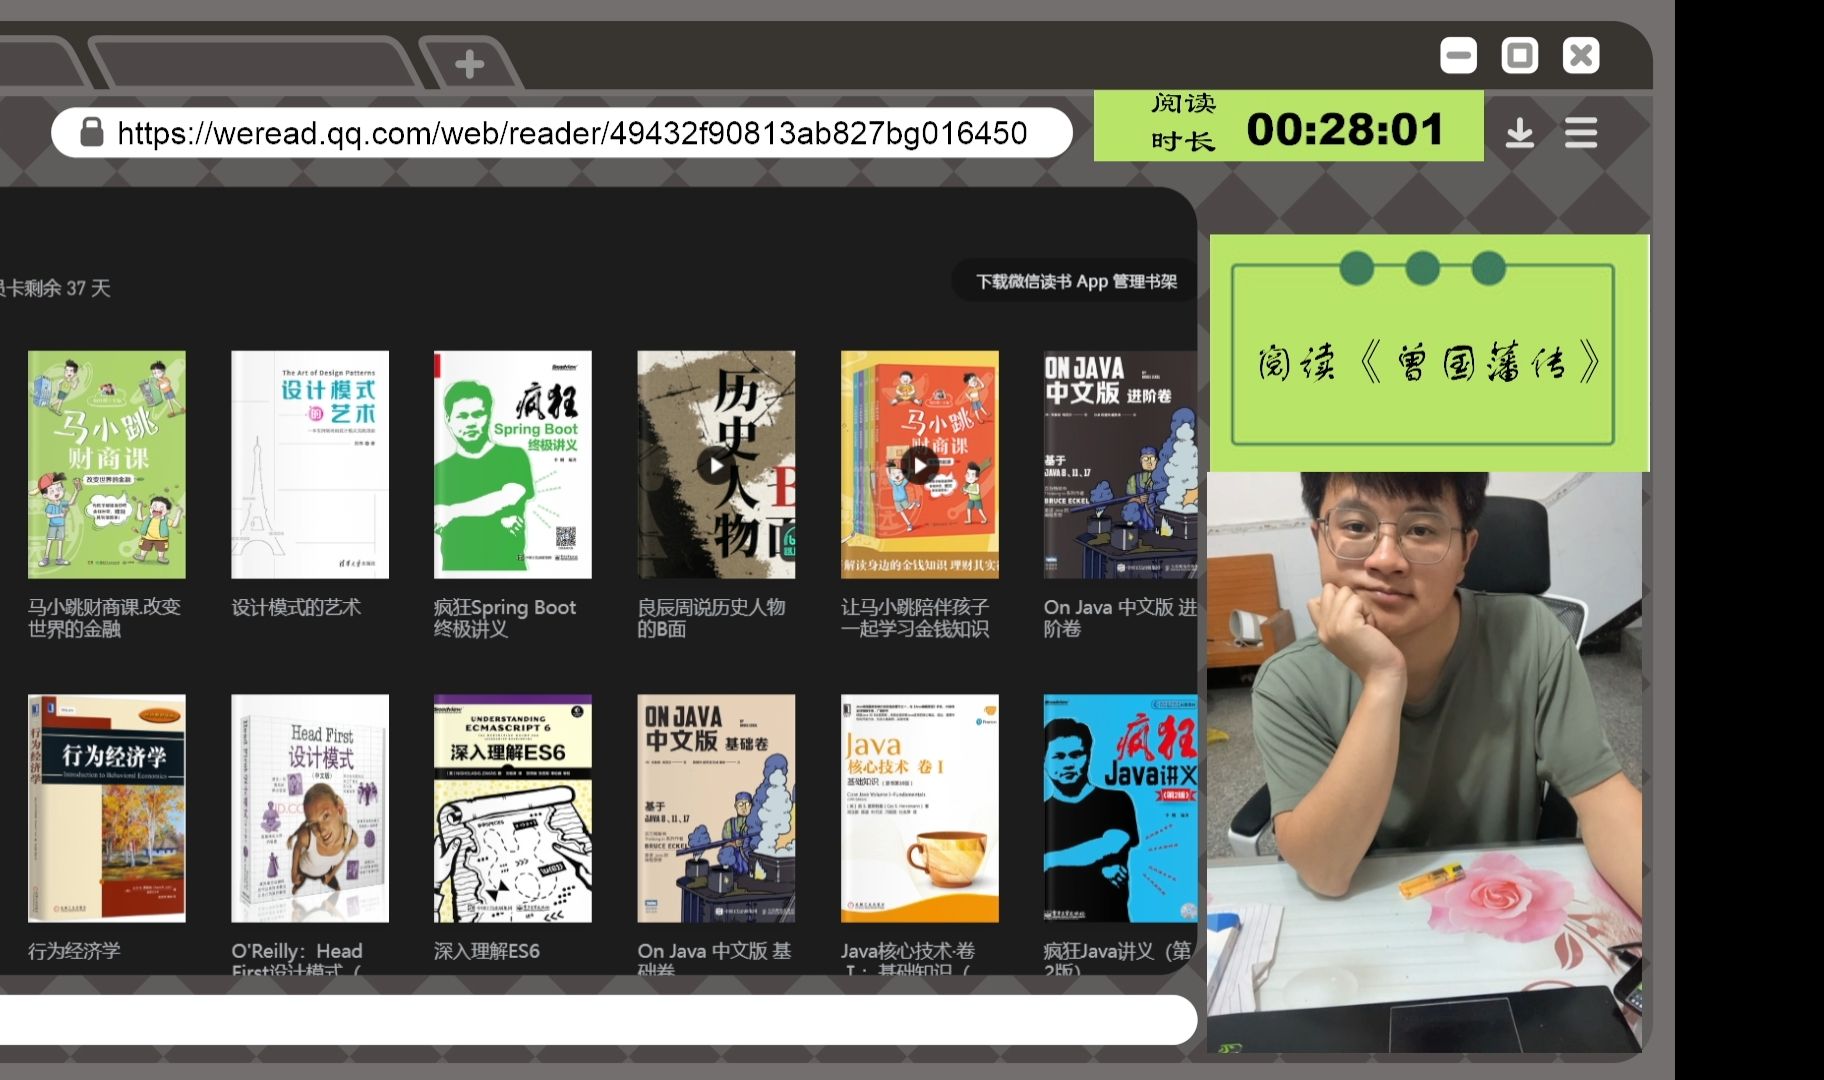Click title text 马小跳财商课.改变世界的金融
The height and width of the screenshot is (1080, 1824).
(104, 618)
